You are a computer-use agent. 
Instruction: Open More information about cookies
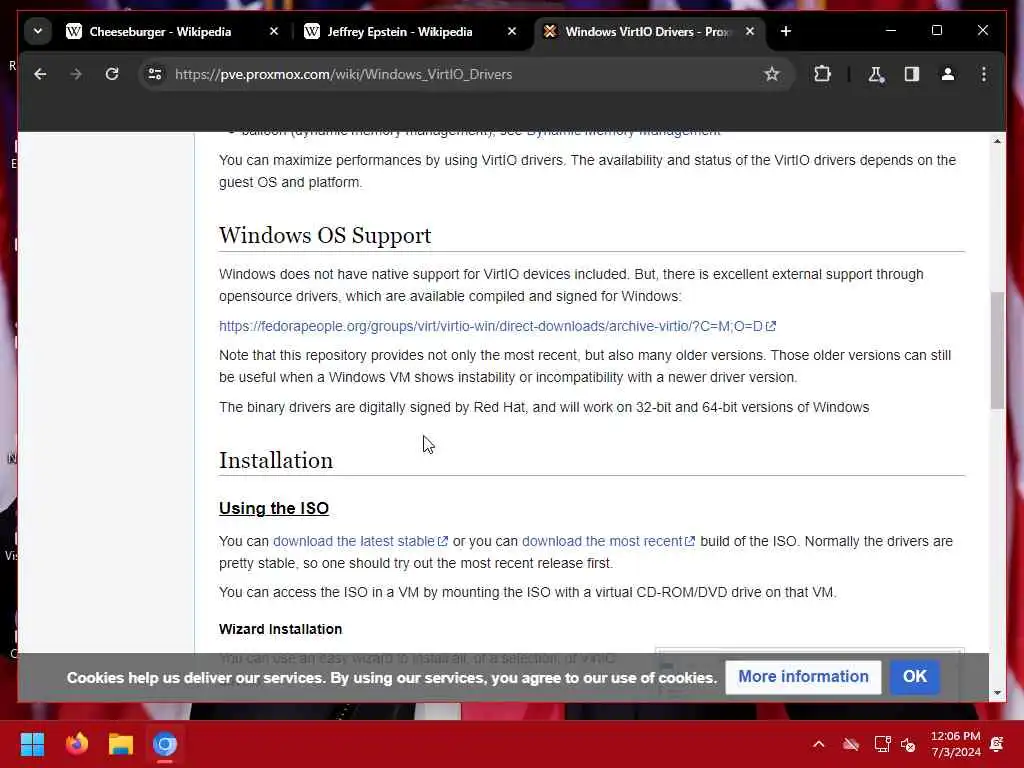click(803, 677)
